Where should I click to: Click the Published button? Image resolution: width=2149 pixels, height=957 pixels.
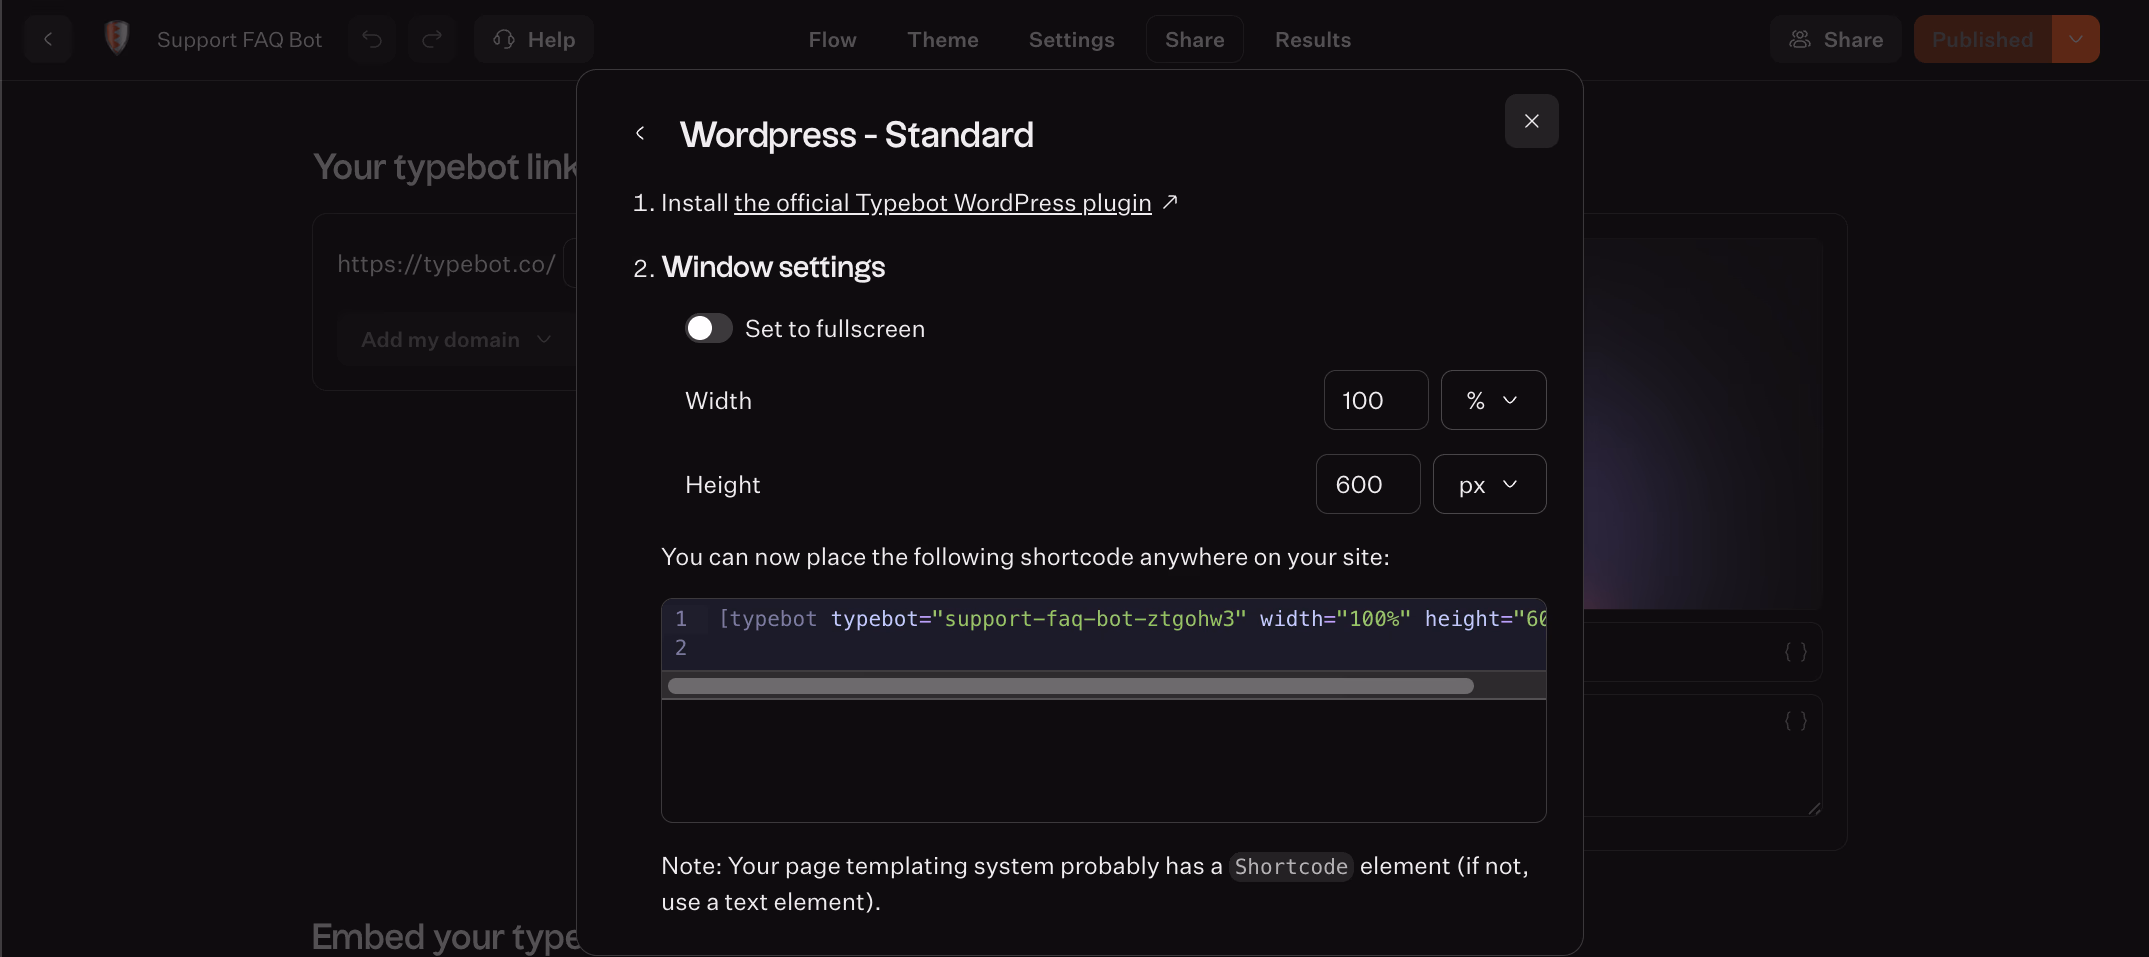(x=1982, y=40)
